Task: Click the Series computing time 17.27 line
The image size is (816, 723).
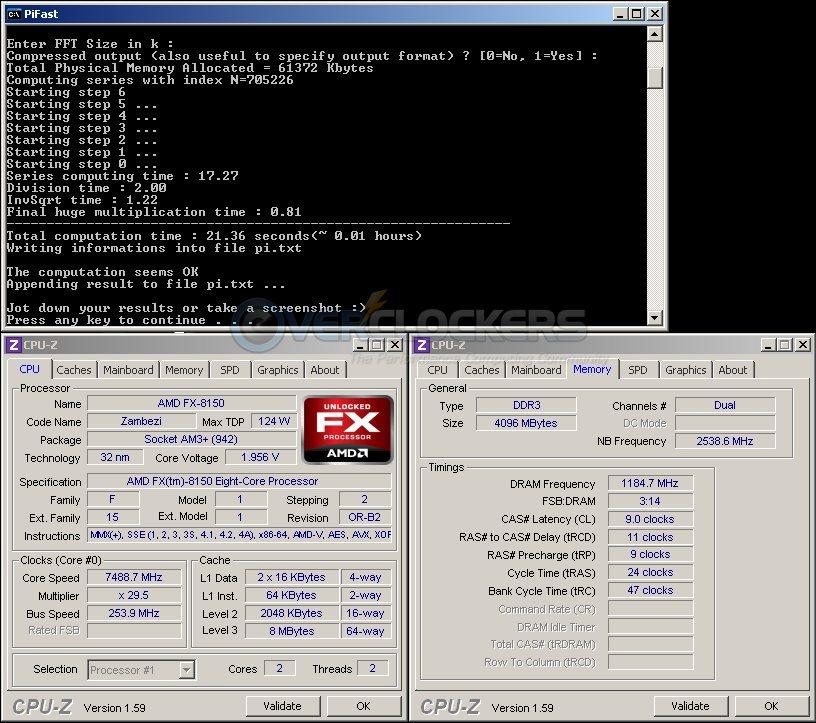Action: pyautogui.click(x=122, y=176)
